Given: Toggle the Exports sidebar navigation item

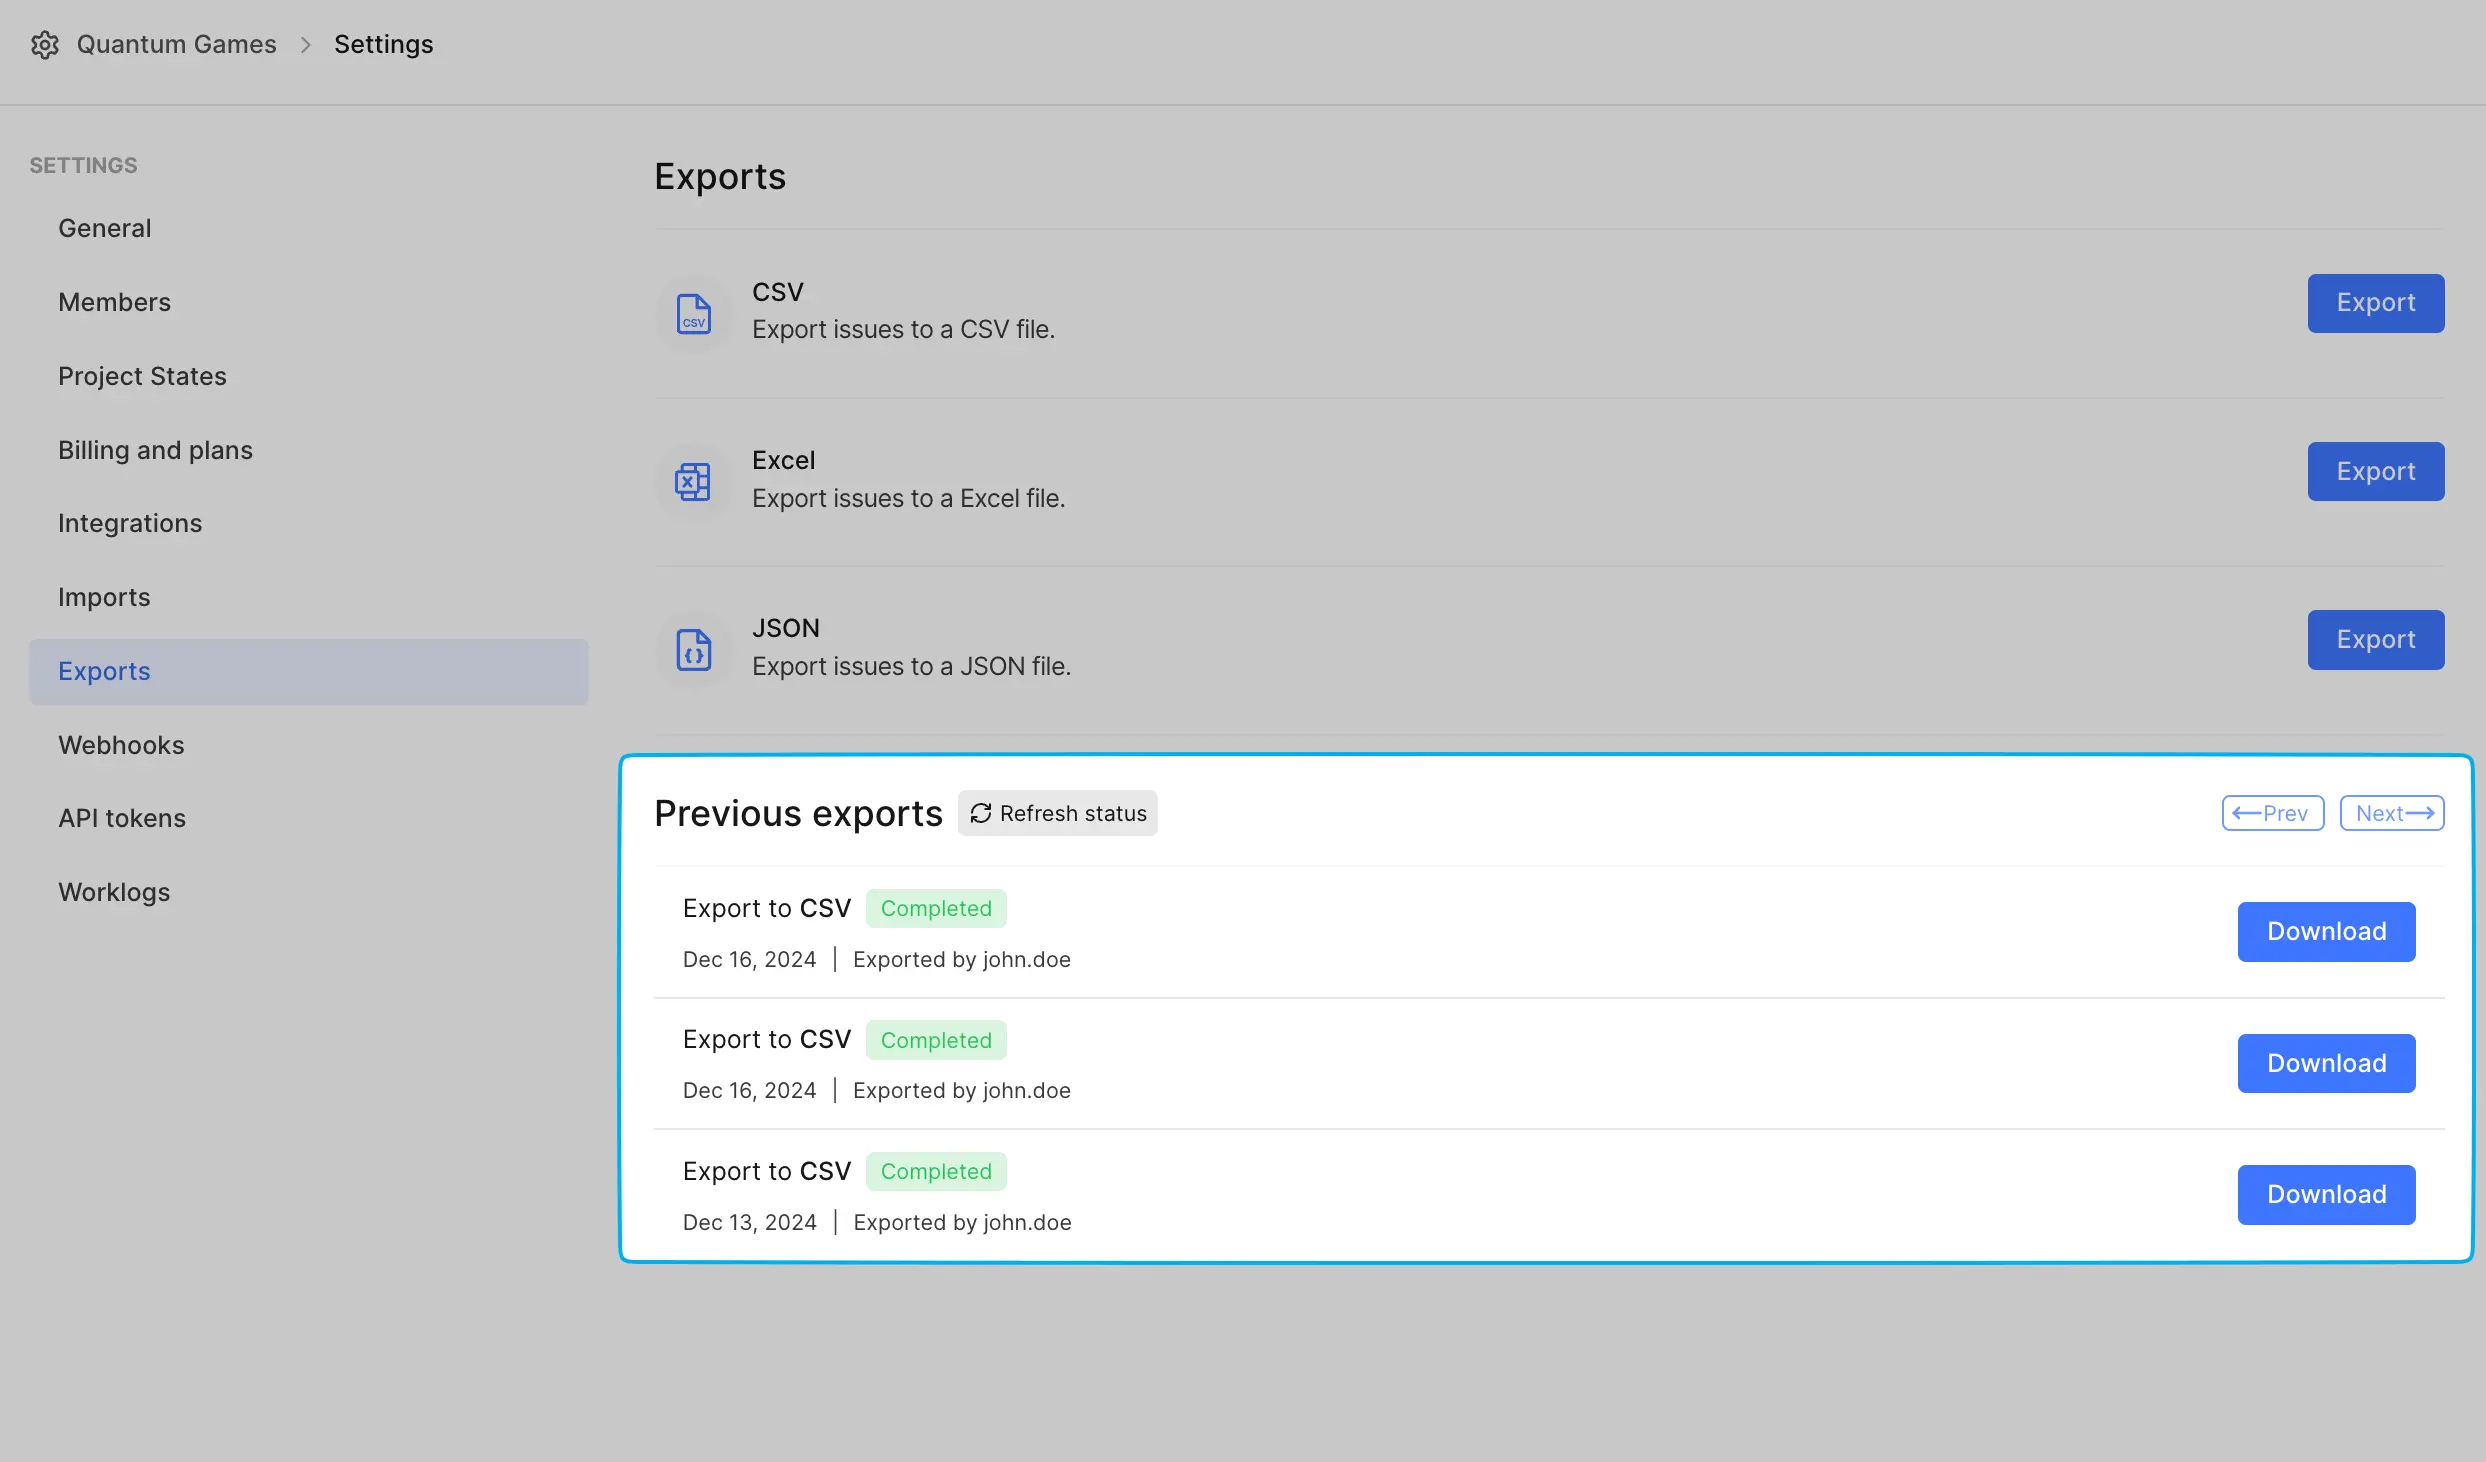Looking at the screenshot, I should (x=103, y=672).
